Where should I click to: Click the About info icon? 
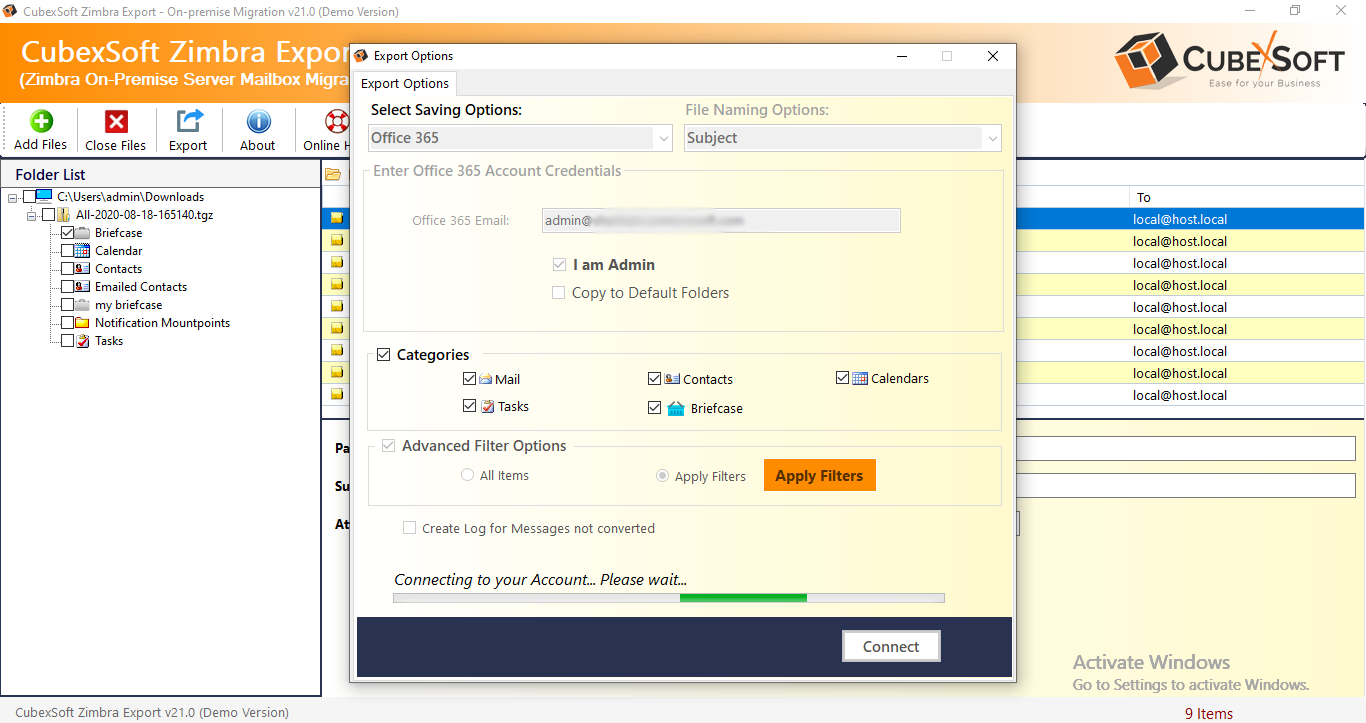pos(258,122)
